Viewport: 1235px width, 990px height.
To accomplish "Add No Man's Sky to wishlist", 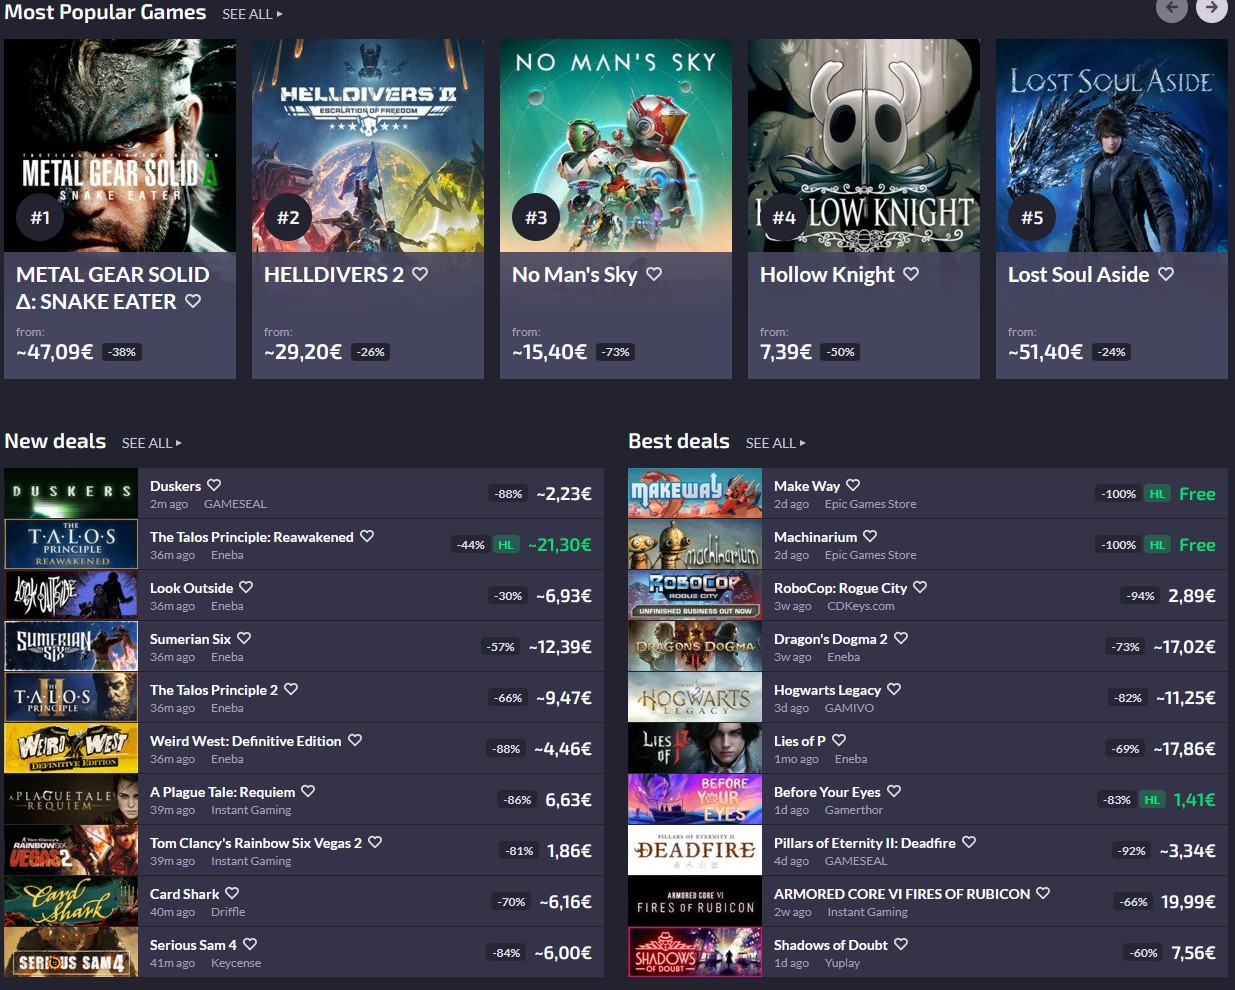I will [654, 274].
